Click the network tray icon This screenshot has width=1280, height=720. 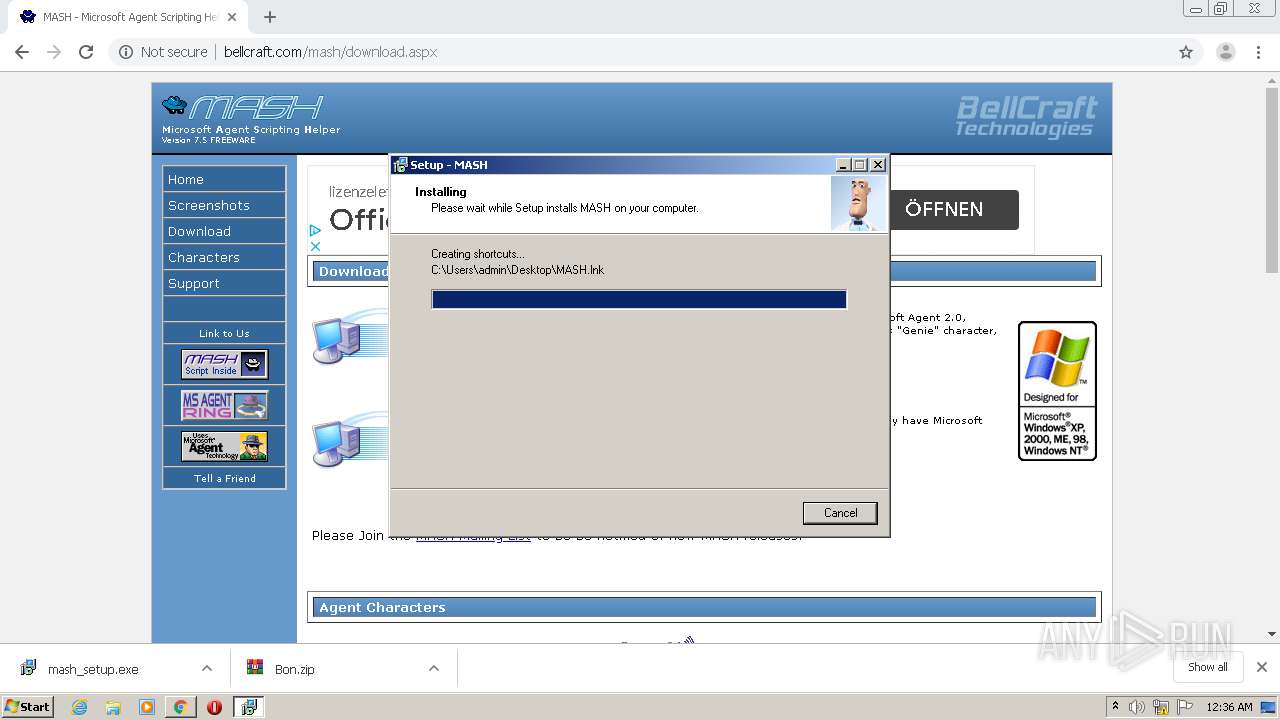point(1160,707)
